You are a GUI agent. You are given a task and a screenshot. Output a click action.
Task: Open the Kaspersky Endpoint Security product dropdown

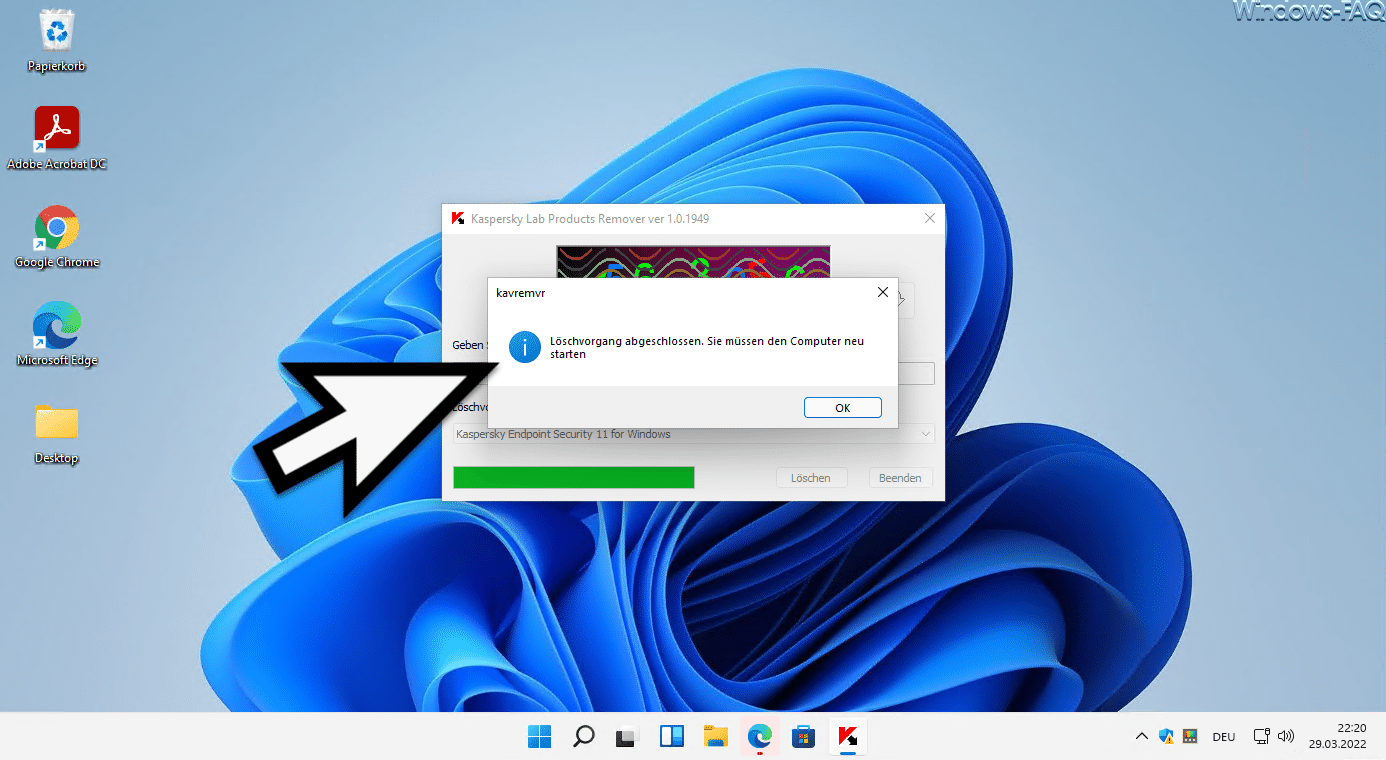pyautogui.click(x=694, y=434)
